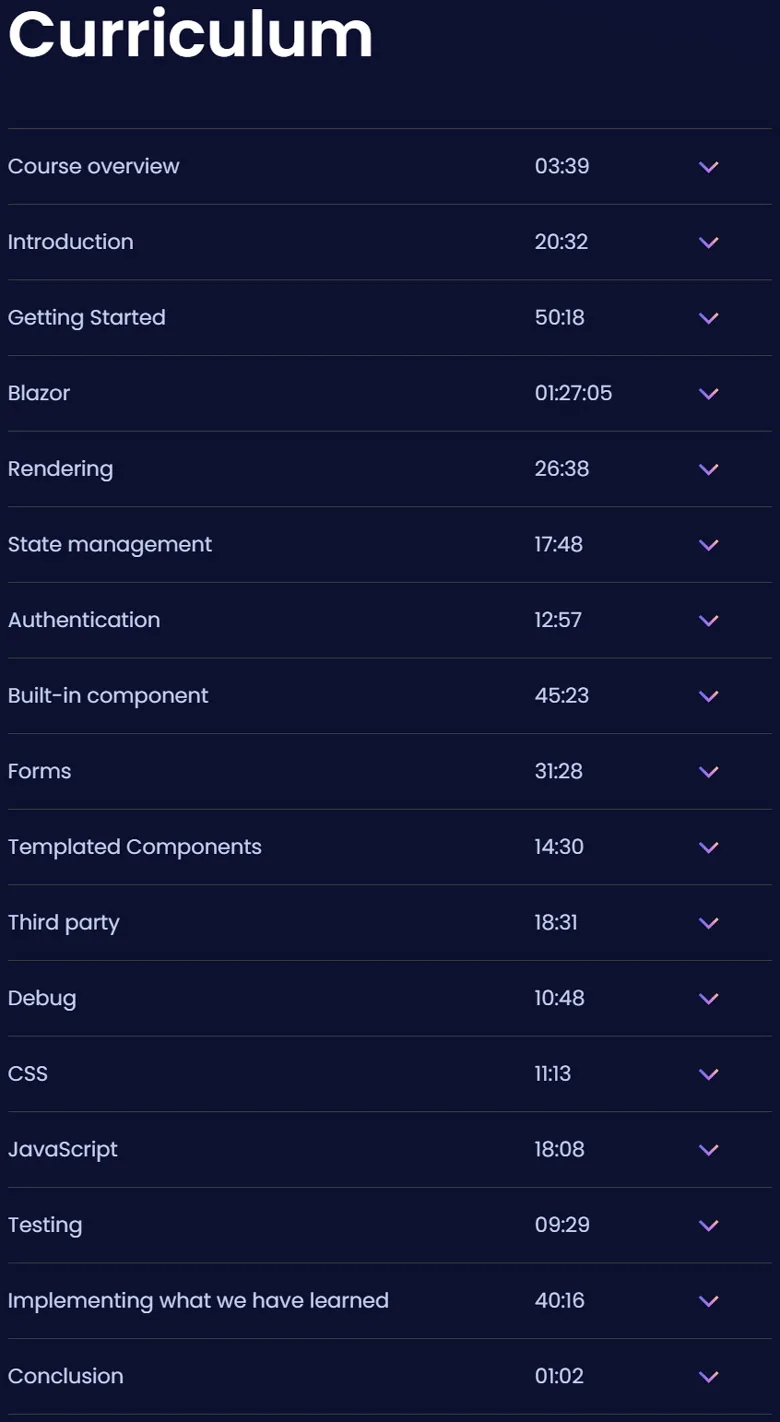The height and width of the screenshot is (1422, 780).
Task: Expand the JavaScript chevron arrow
Action: tap(709, 1150)
